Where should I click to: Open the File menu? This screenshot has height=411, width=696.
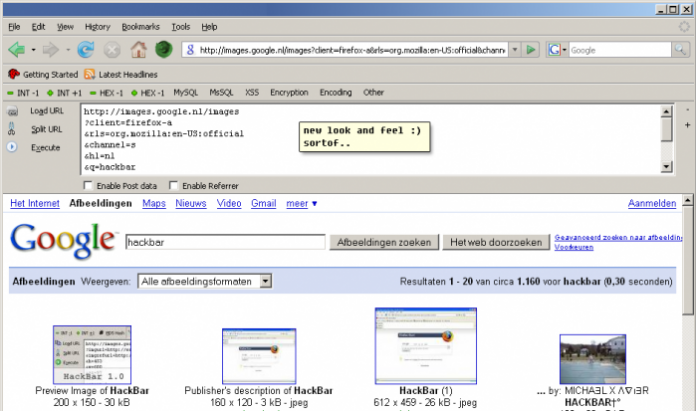[14, 27]
